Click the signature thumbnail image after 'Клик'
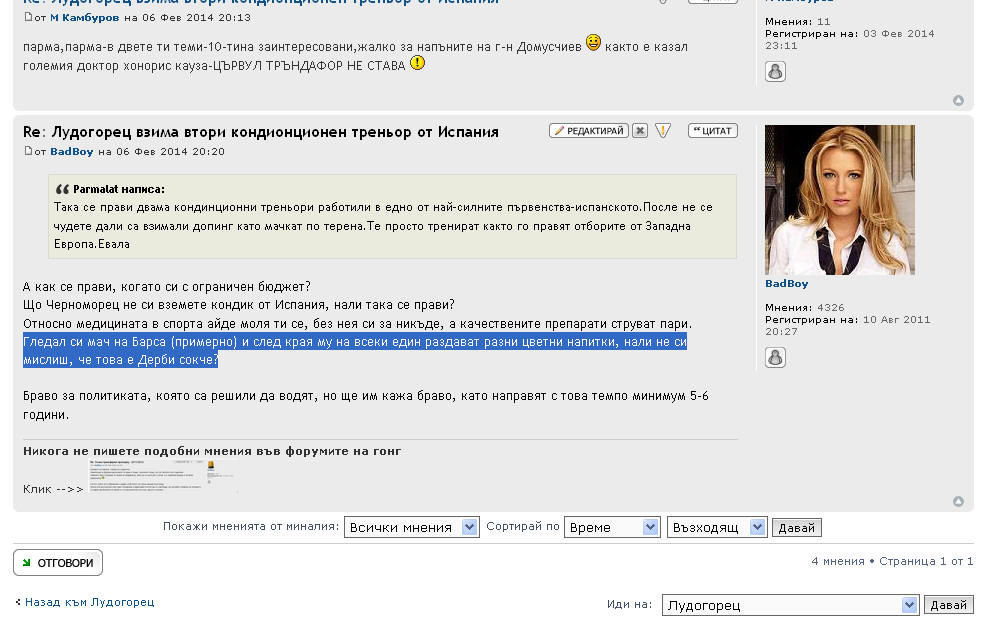 [164, 477]
